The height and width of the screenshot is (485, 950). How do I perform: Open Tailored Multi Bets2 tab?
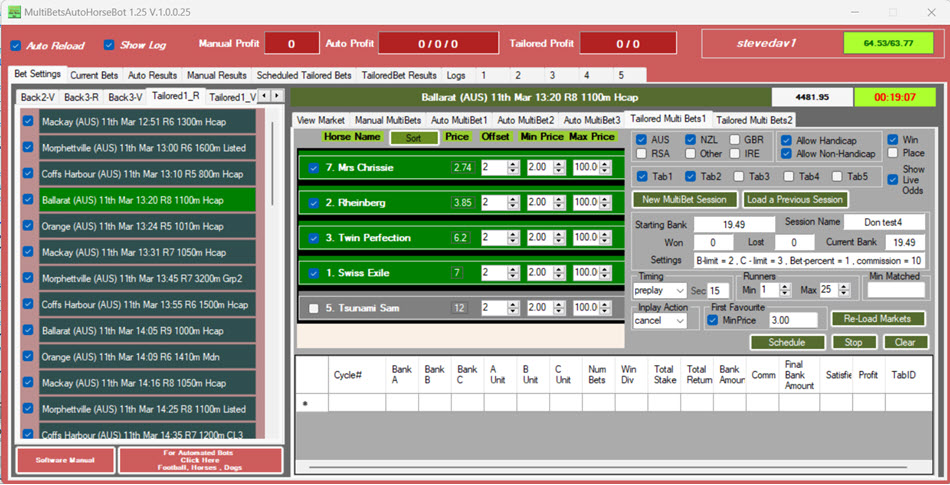pyautogui.click(x=754, y=120)
